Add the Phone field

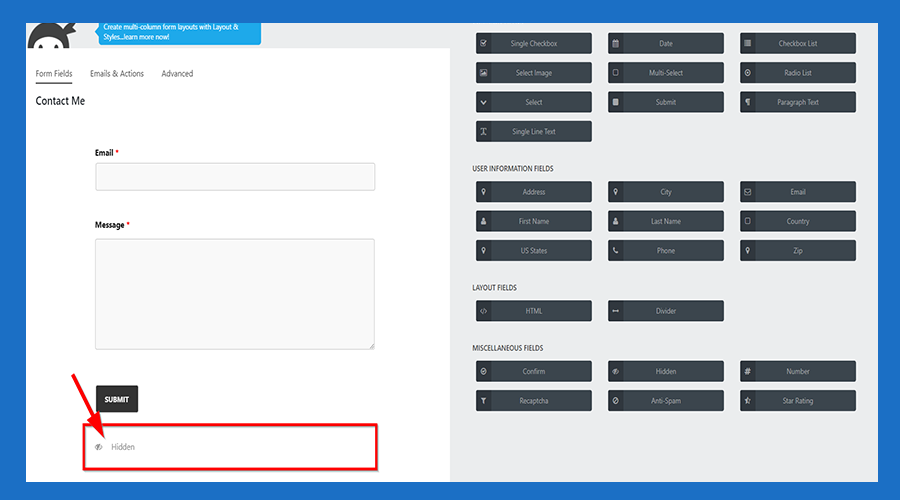(666, 251)
